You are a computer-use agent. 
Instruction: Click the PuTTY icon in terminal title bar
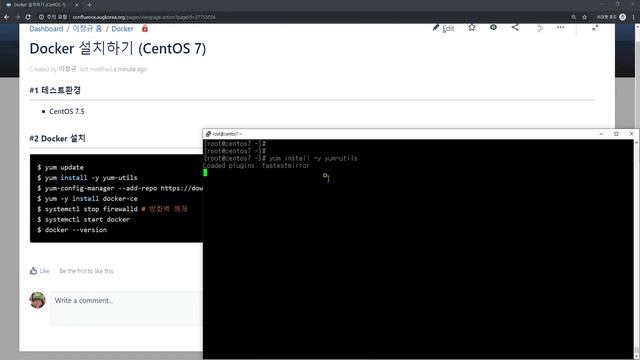coord(208,134)
